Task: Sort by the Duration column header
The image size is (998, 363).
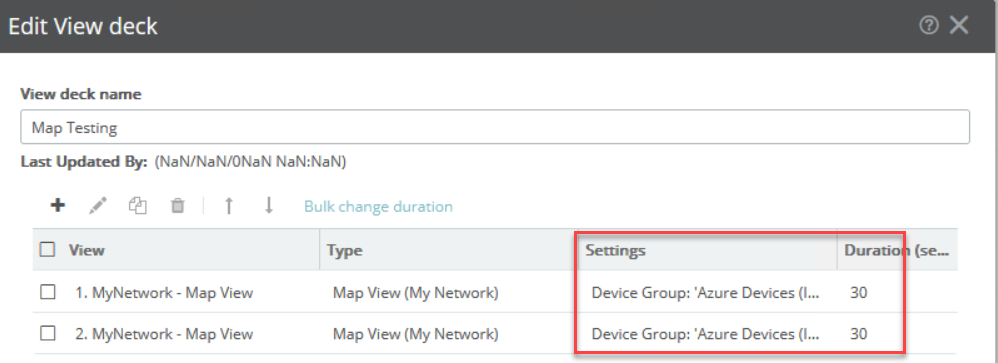Action: 897,250
